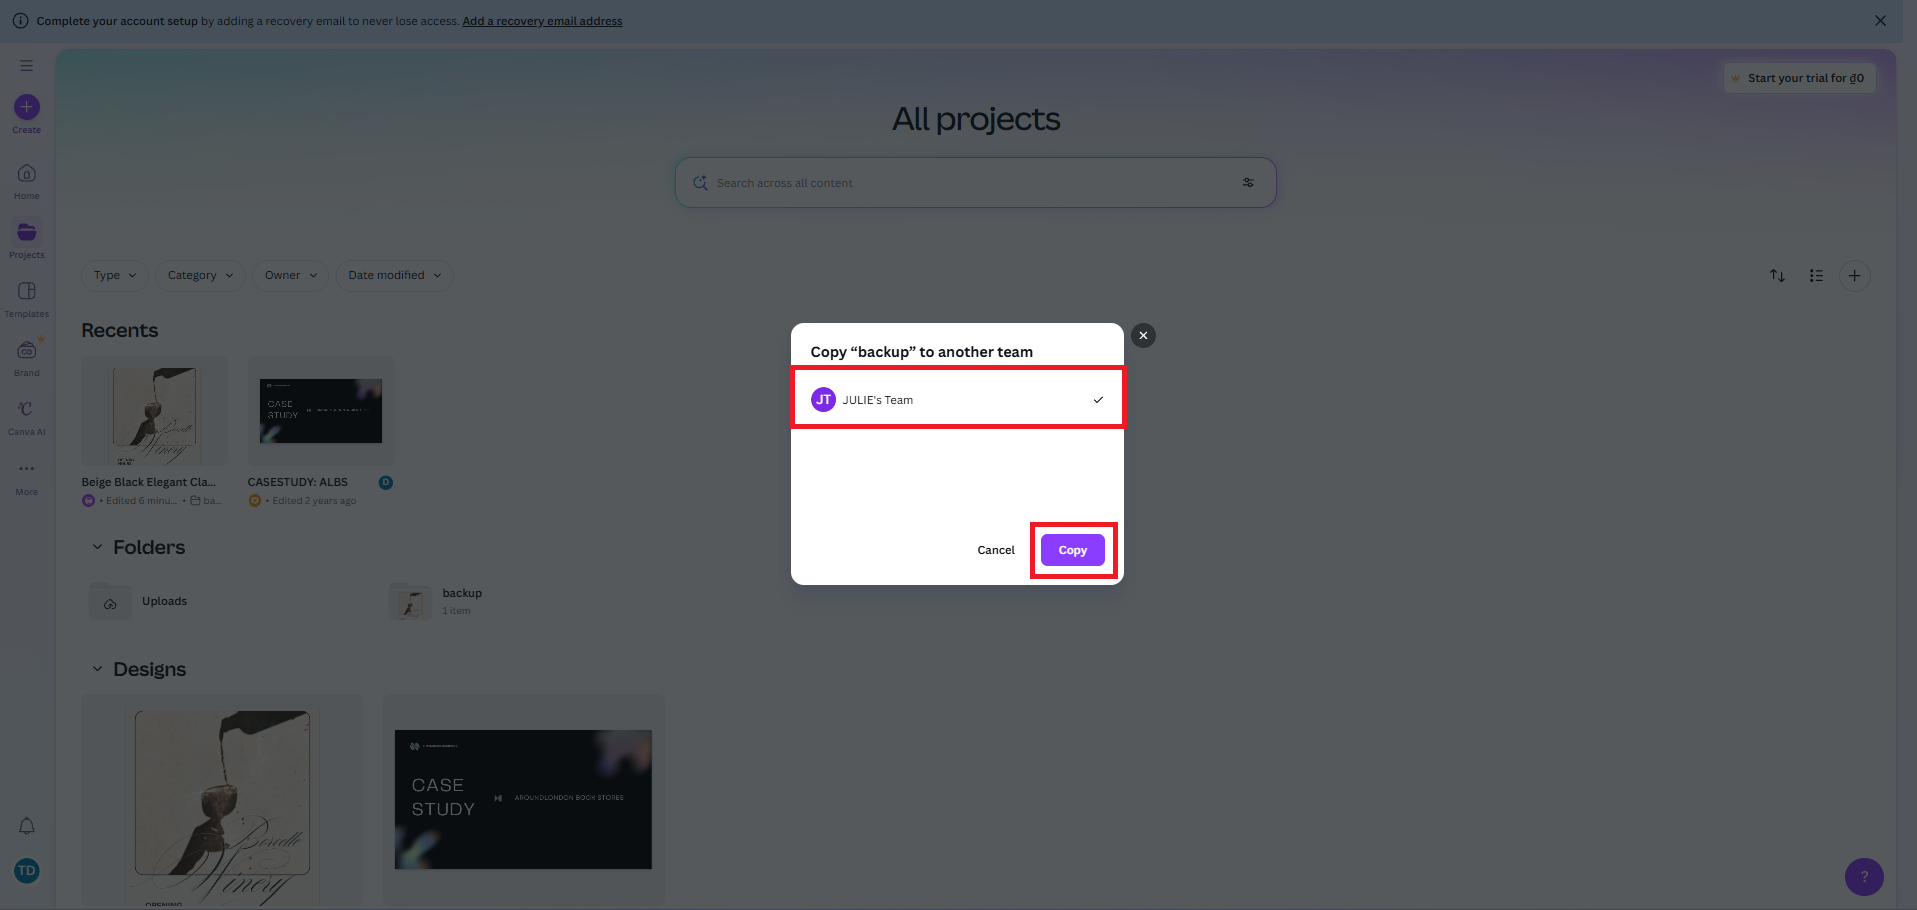The image size is (1917, 910).
Task: Select JULIE's Team in the copy dialog
Action: 957,400
